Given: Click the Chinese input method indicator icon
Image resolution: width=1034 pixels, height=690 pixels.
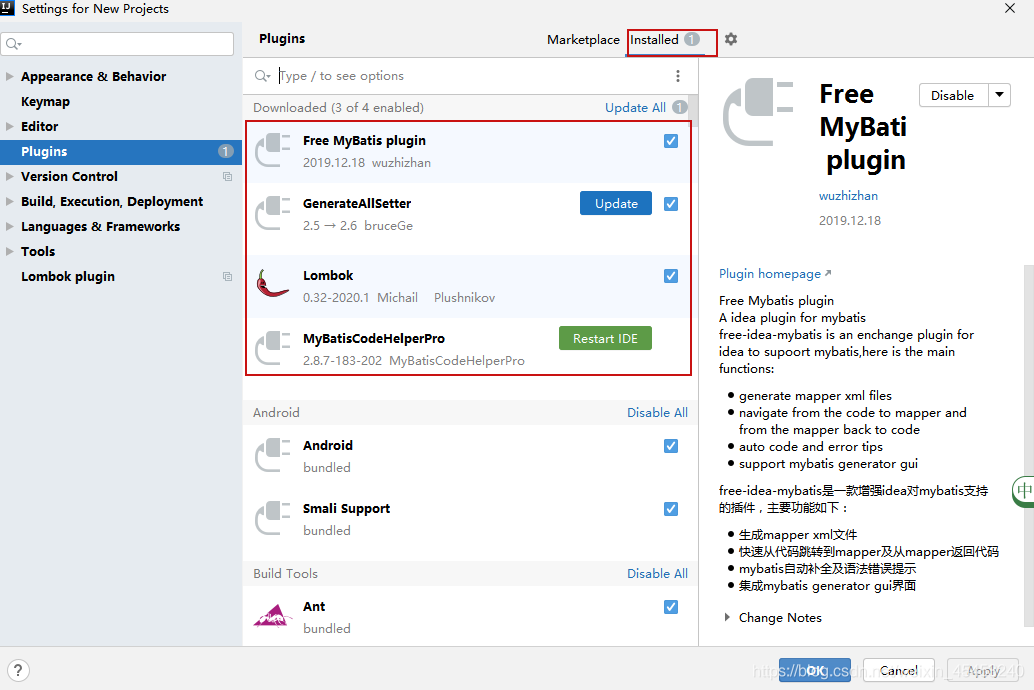Looking at the screenshot, I should 1023,491.
